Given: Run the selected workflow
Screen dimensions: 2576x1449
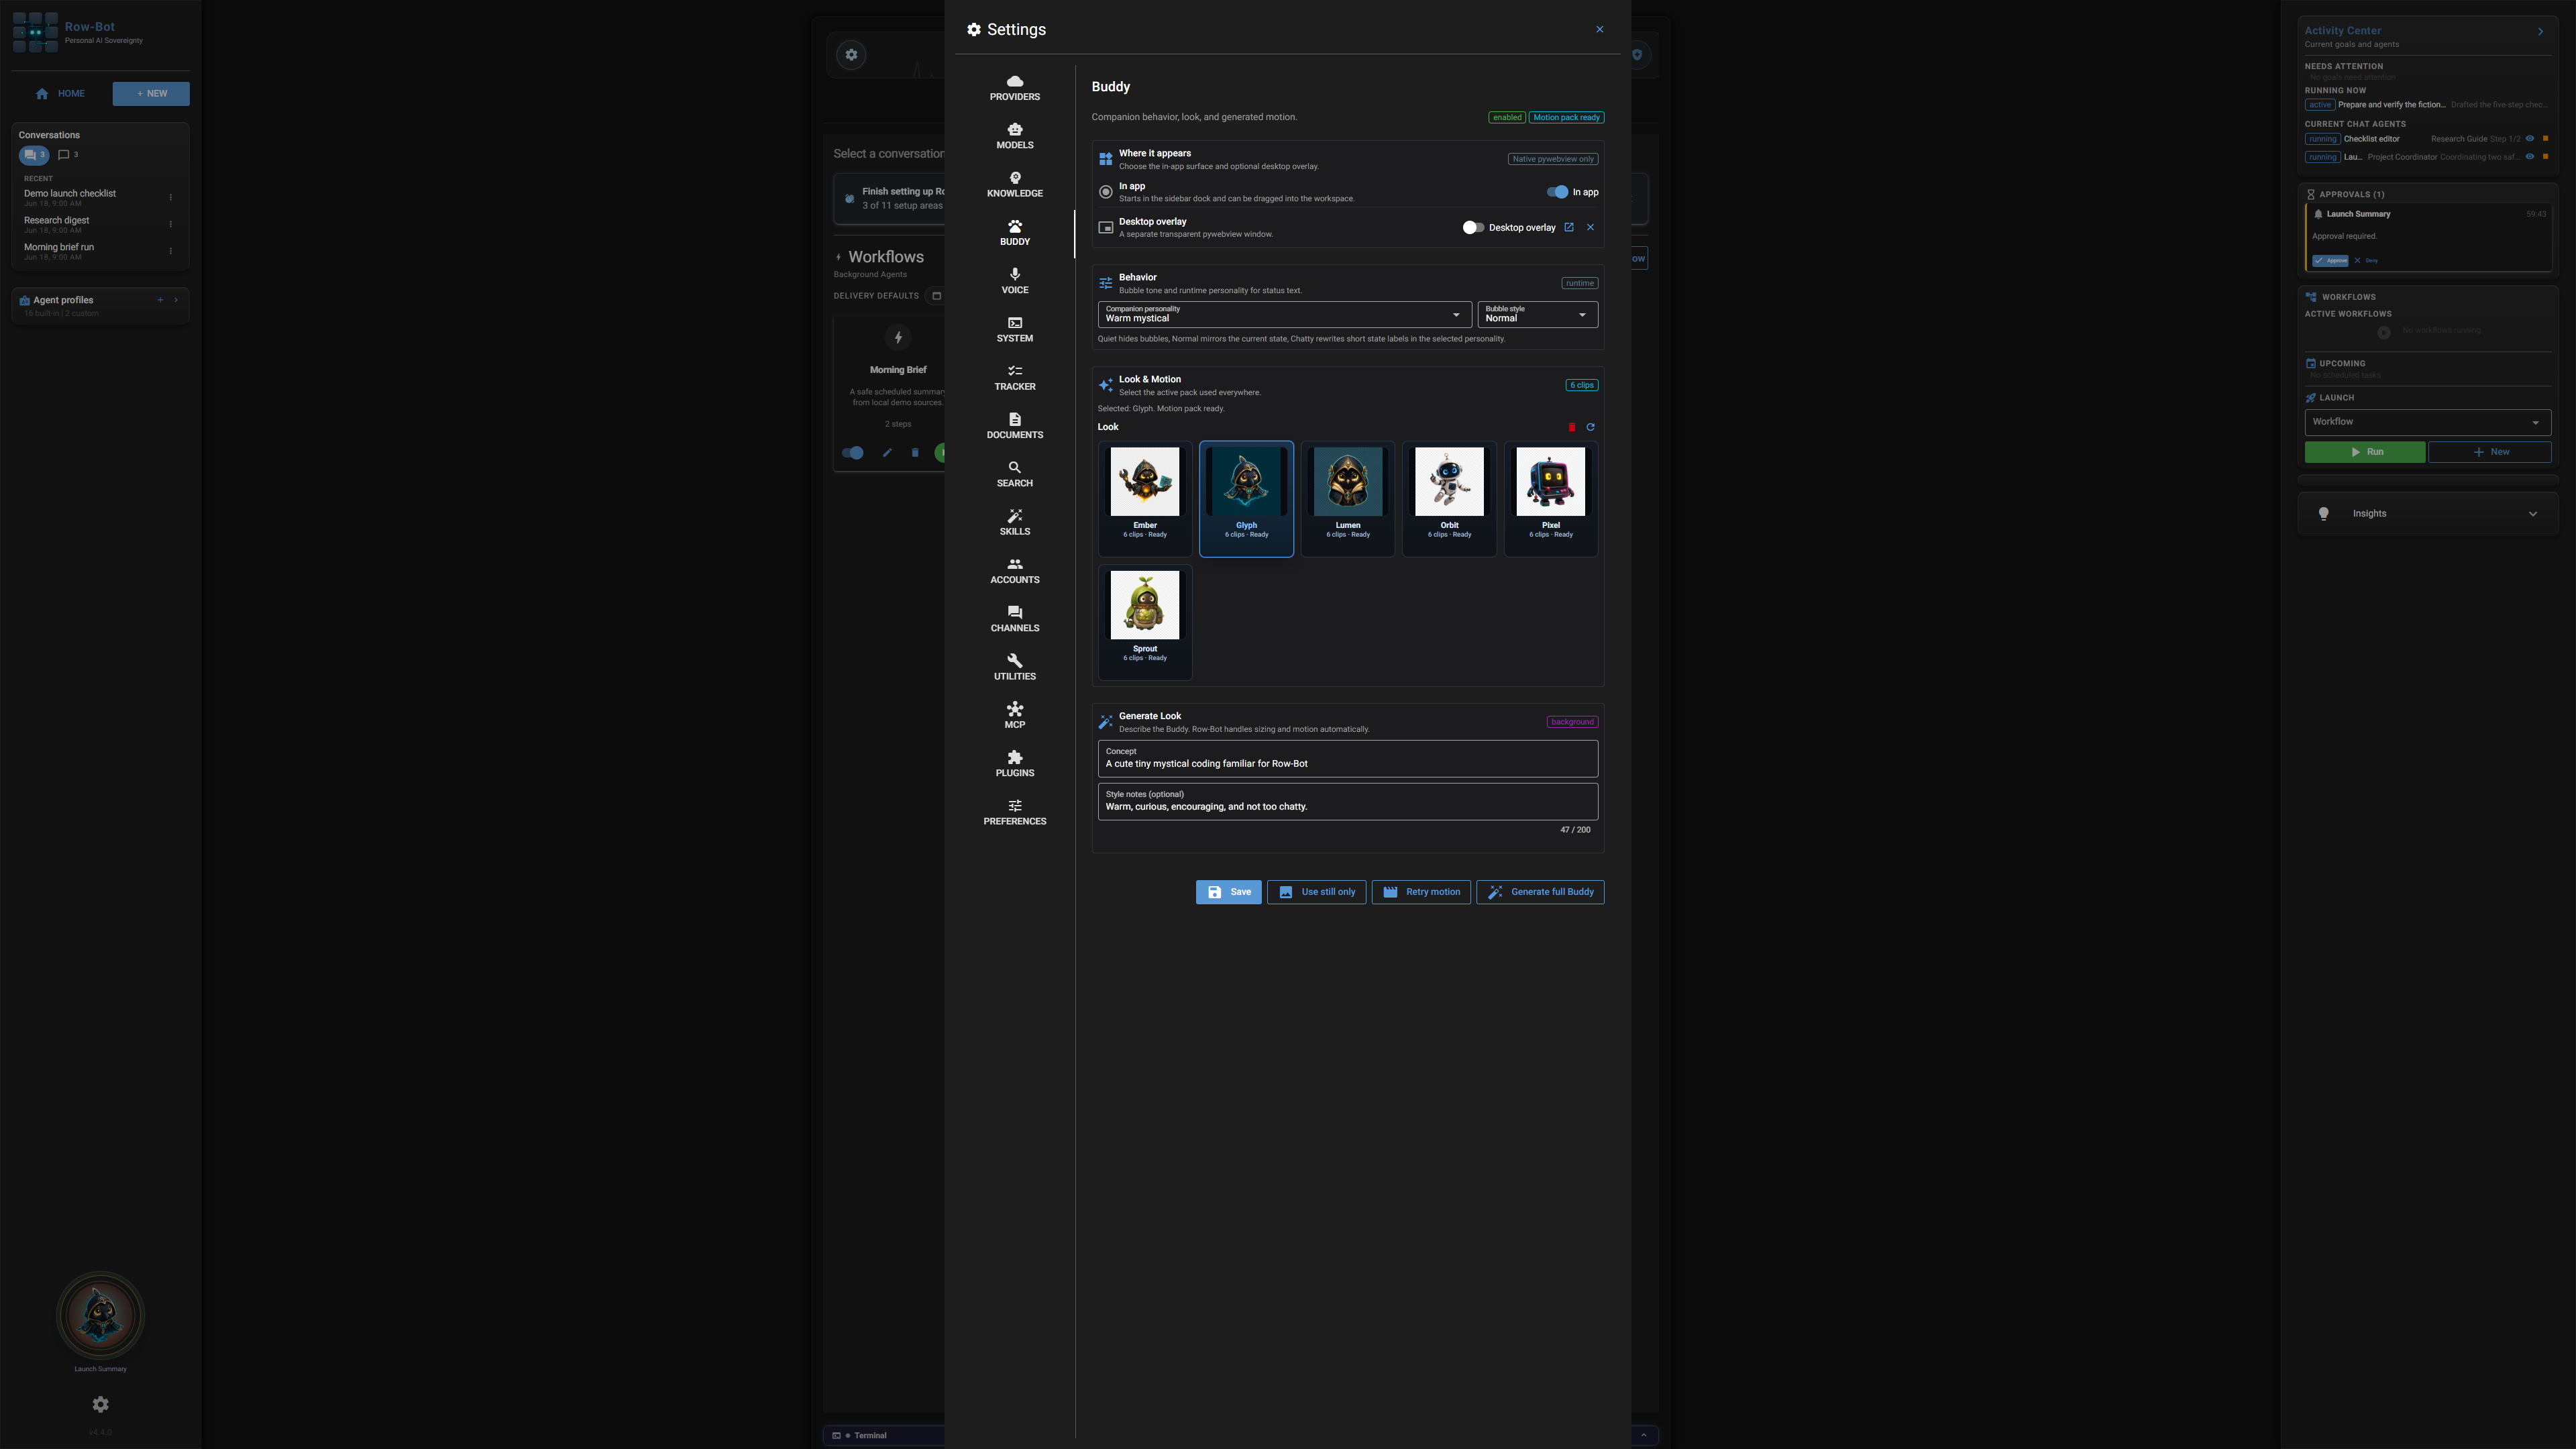Looking at the screenshot, I should point(2364,452).
